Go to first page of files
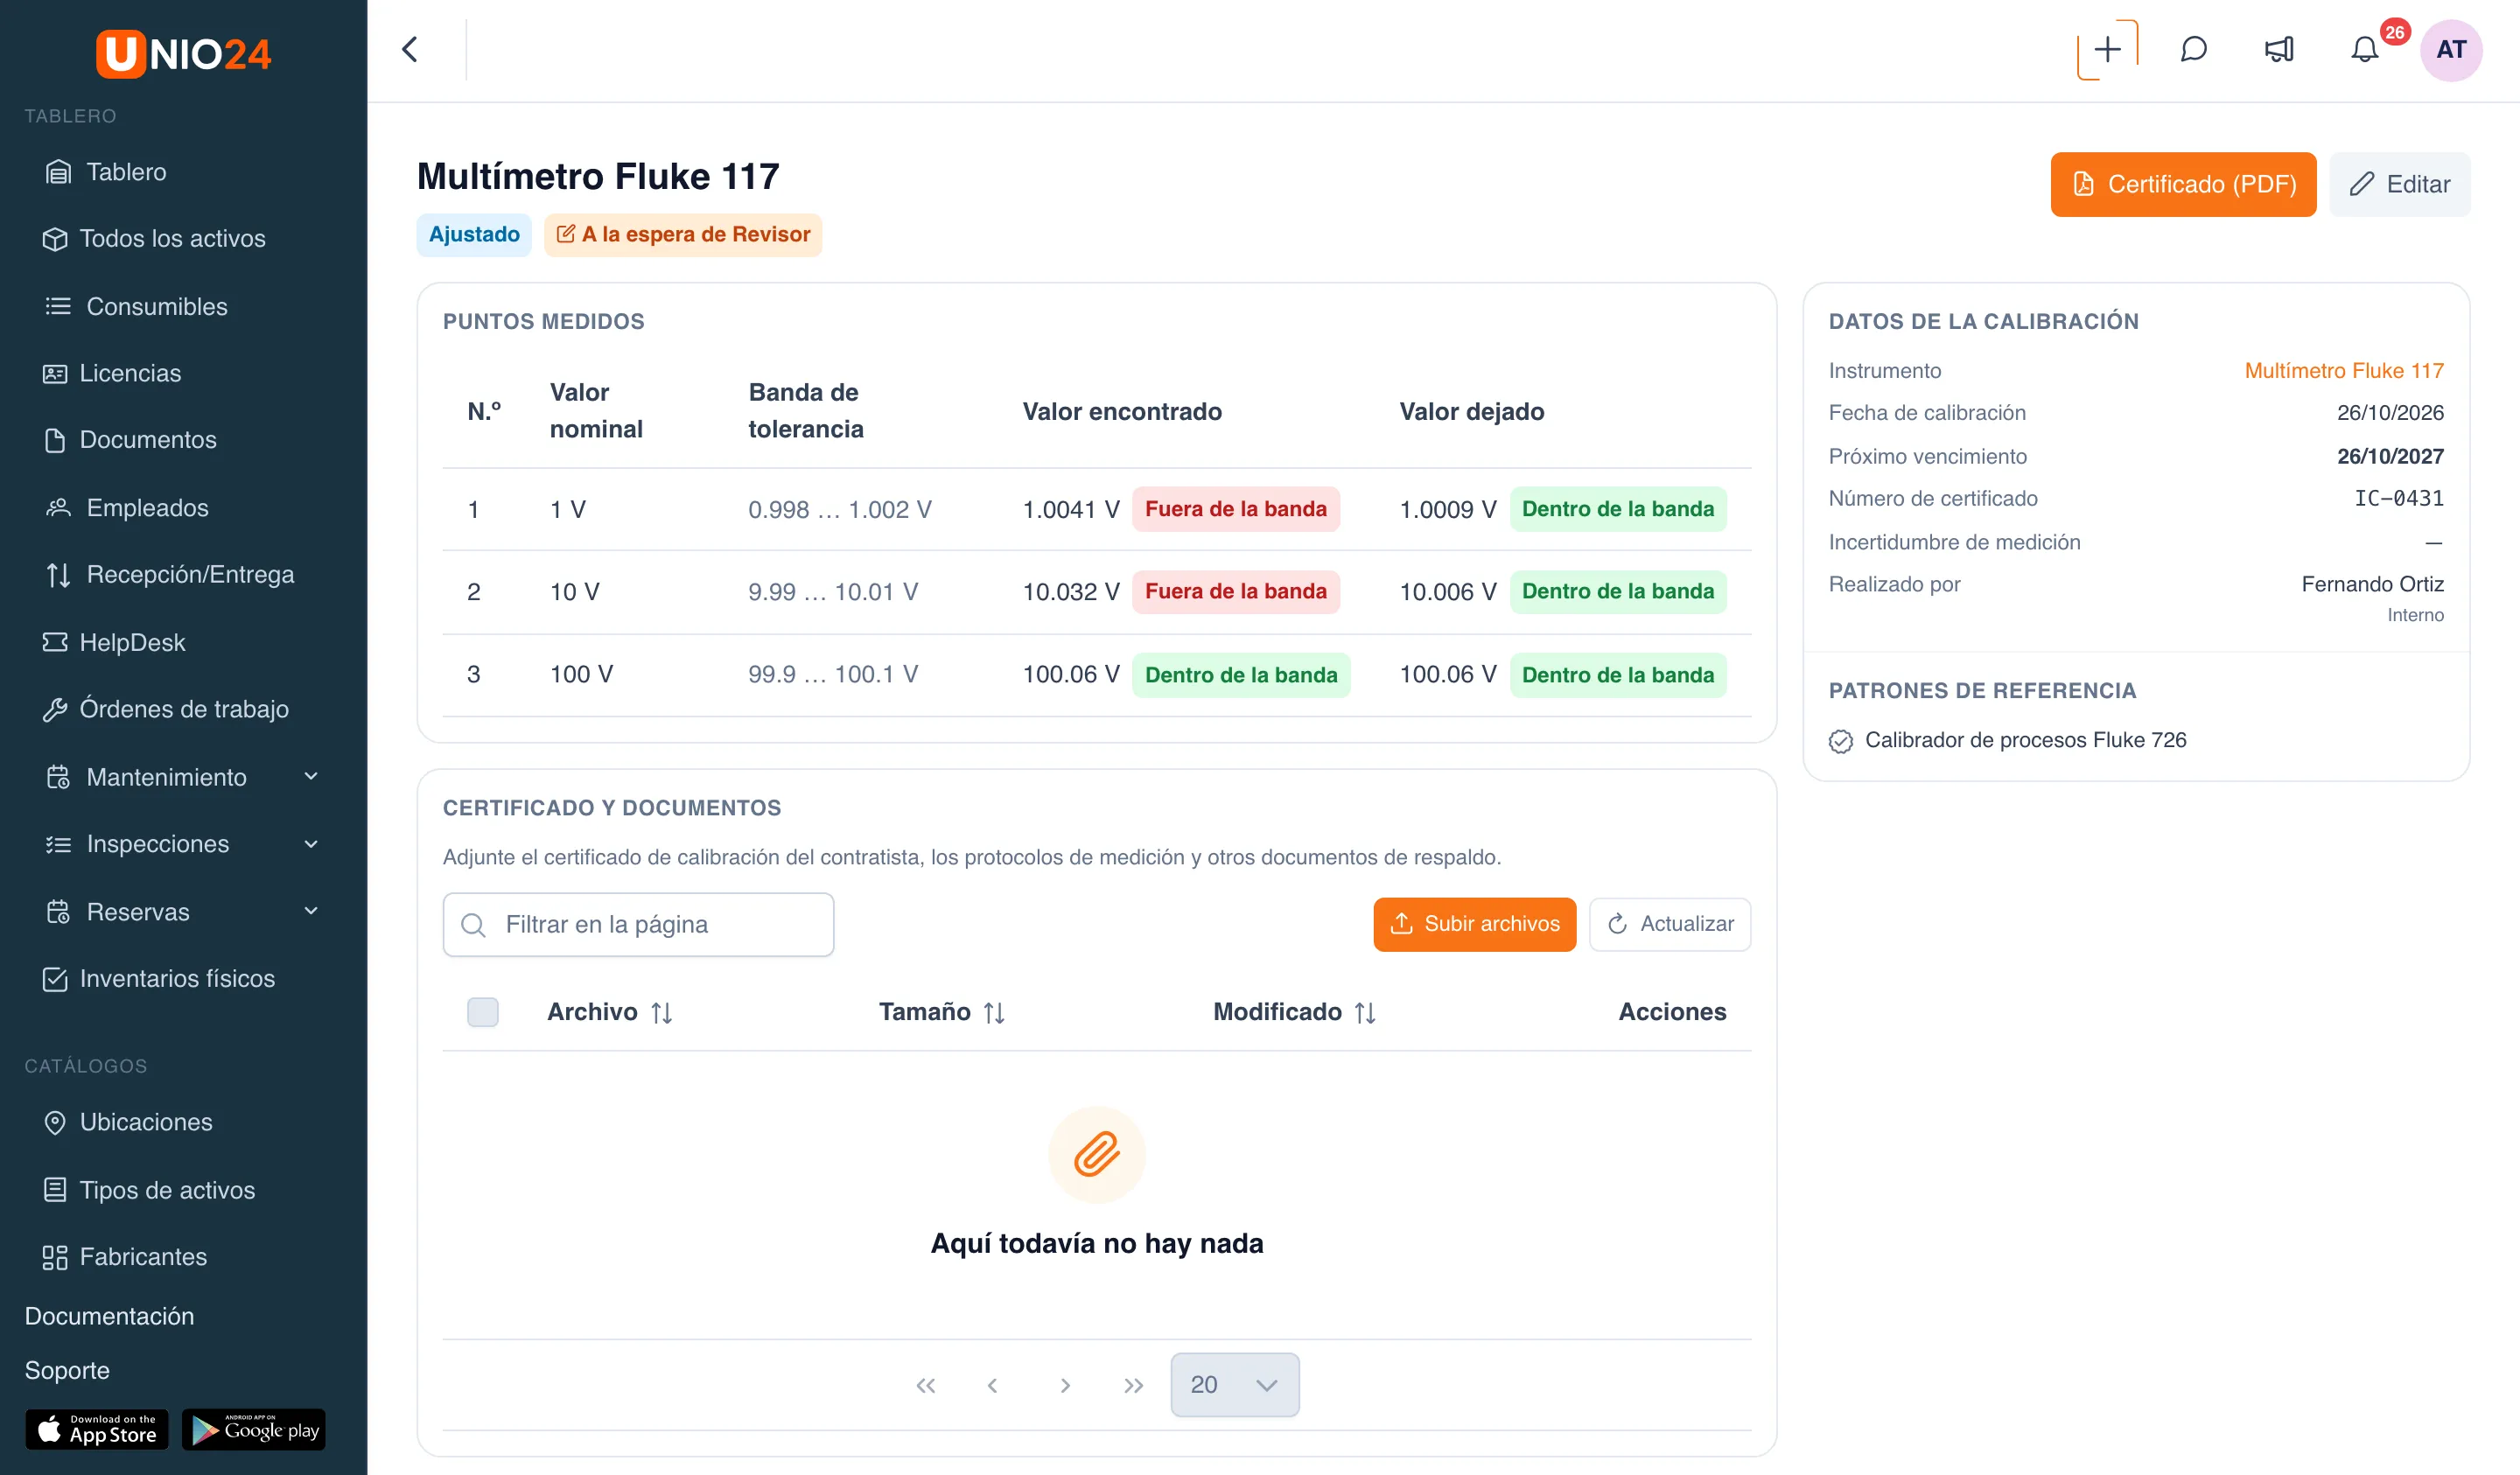2520x1475 pixels. (x=926, y=1385)
